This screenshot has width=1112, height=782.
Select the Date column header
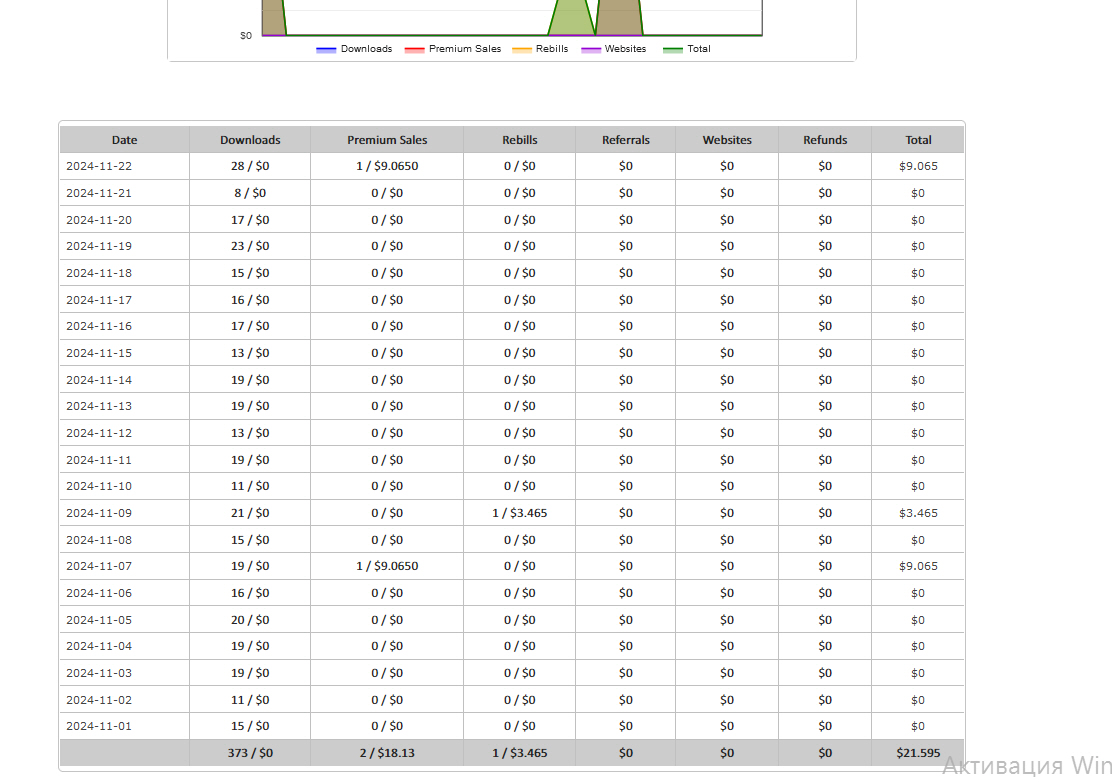tap(124, 140)
